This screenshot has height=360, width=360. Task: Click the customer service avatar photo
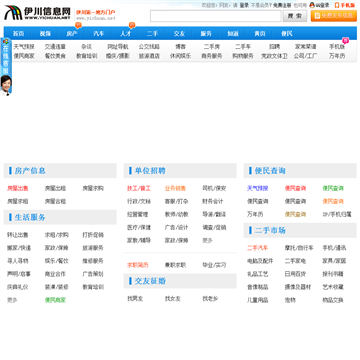click(x=6, y=85)
